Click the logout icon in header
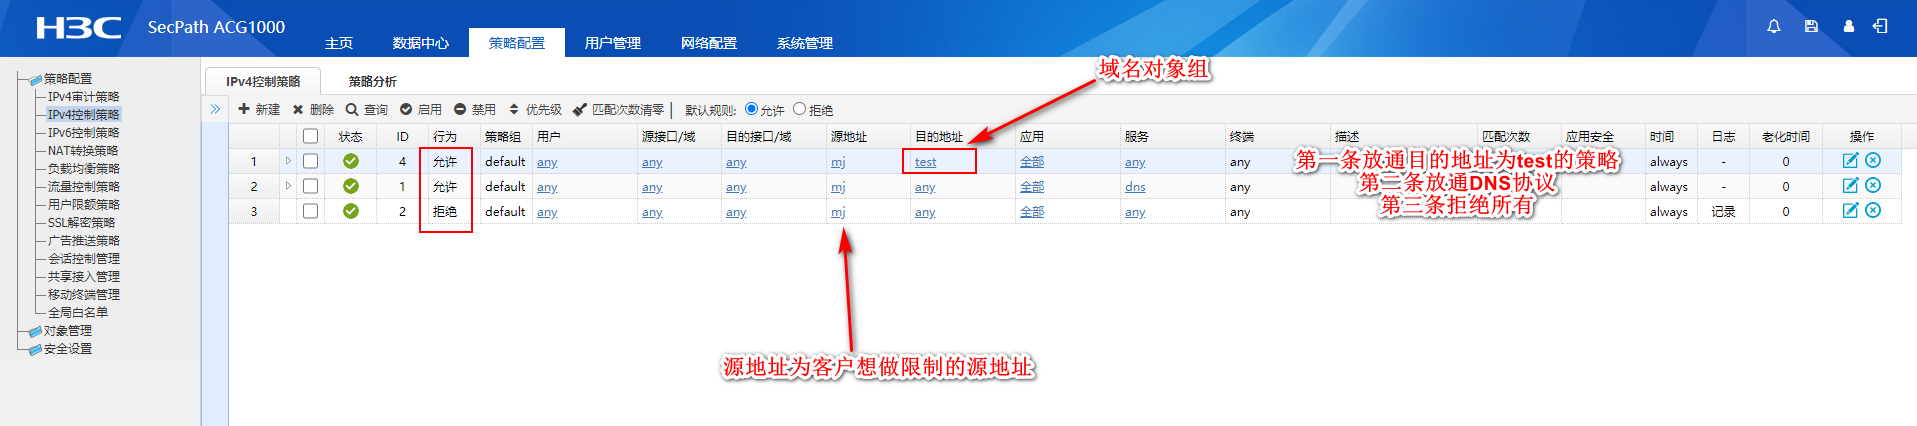 (x=1880, y=27)
